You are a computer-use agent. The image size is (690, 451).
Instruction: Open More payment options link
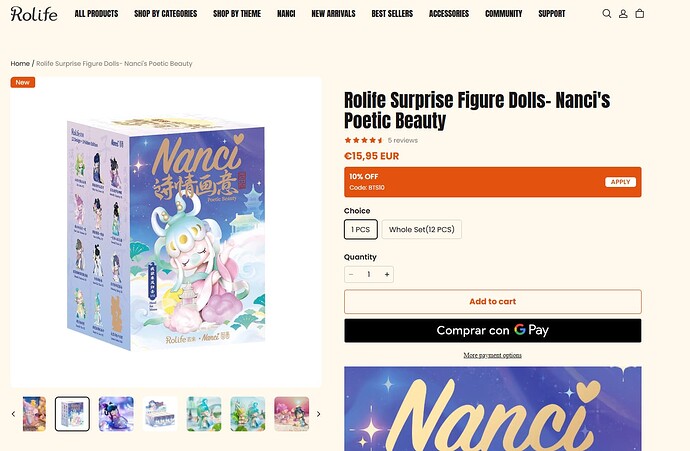(492, 355)
